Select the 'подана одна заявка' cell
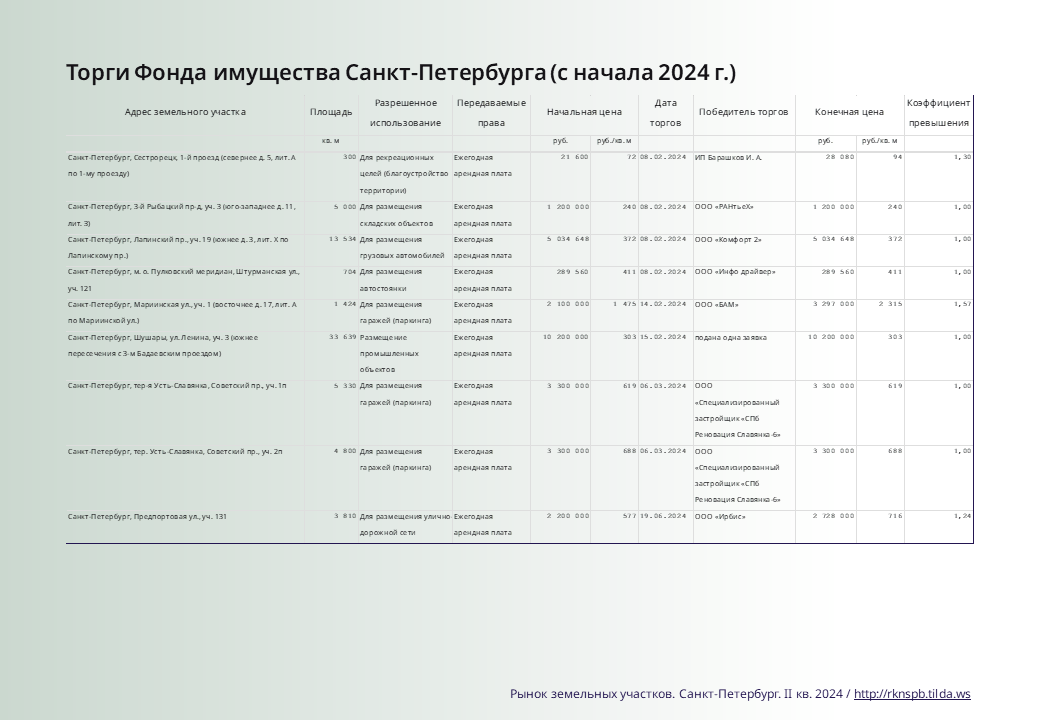Screen dimensions: 1040x720 click(x=731, y=337)
